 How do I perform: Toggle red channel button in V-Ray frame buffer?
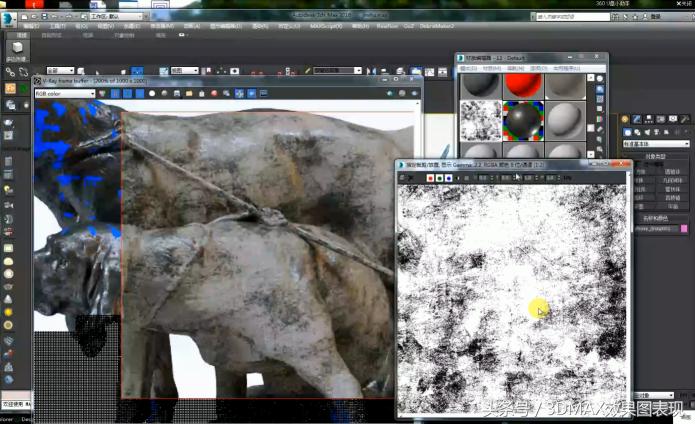(115, 93)
